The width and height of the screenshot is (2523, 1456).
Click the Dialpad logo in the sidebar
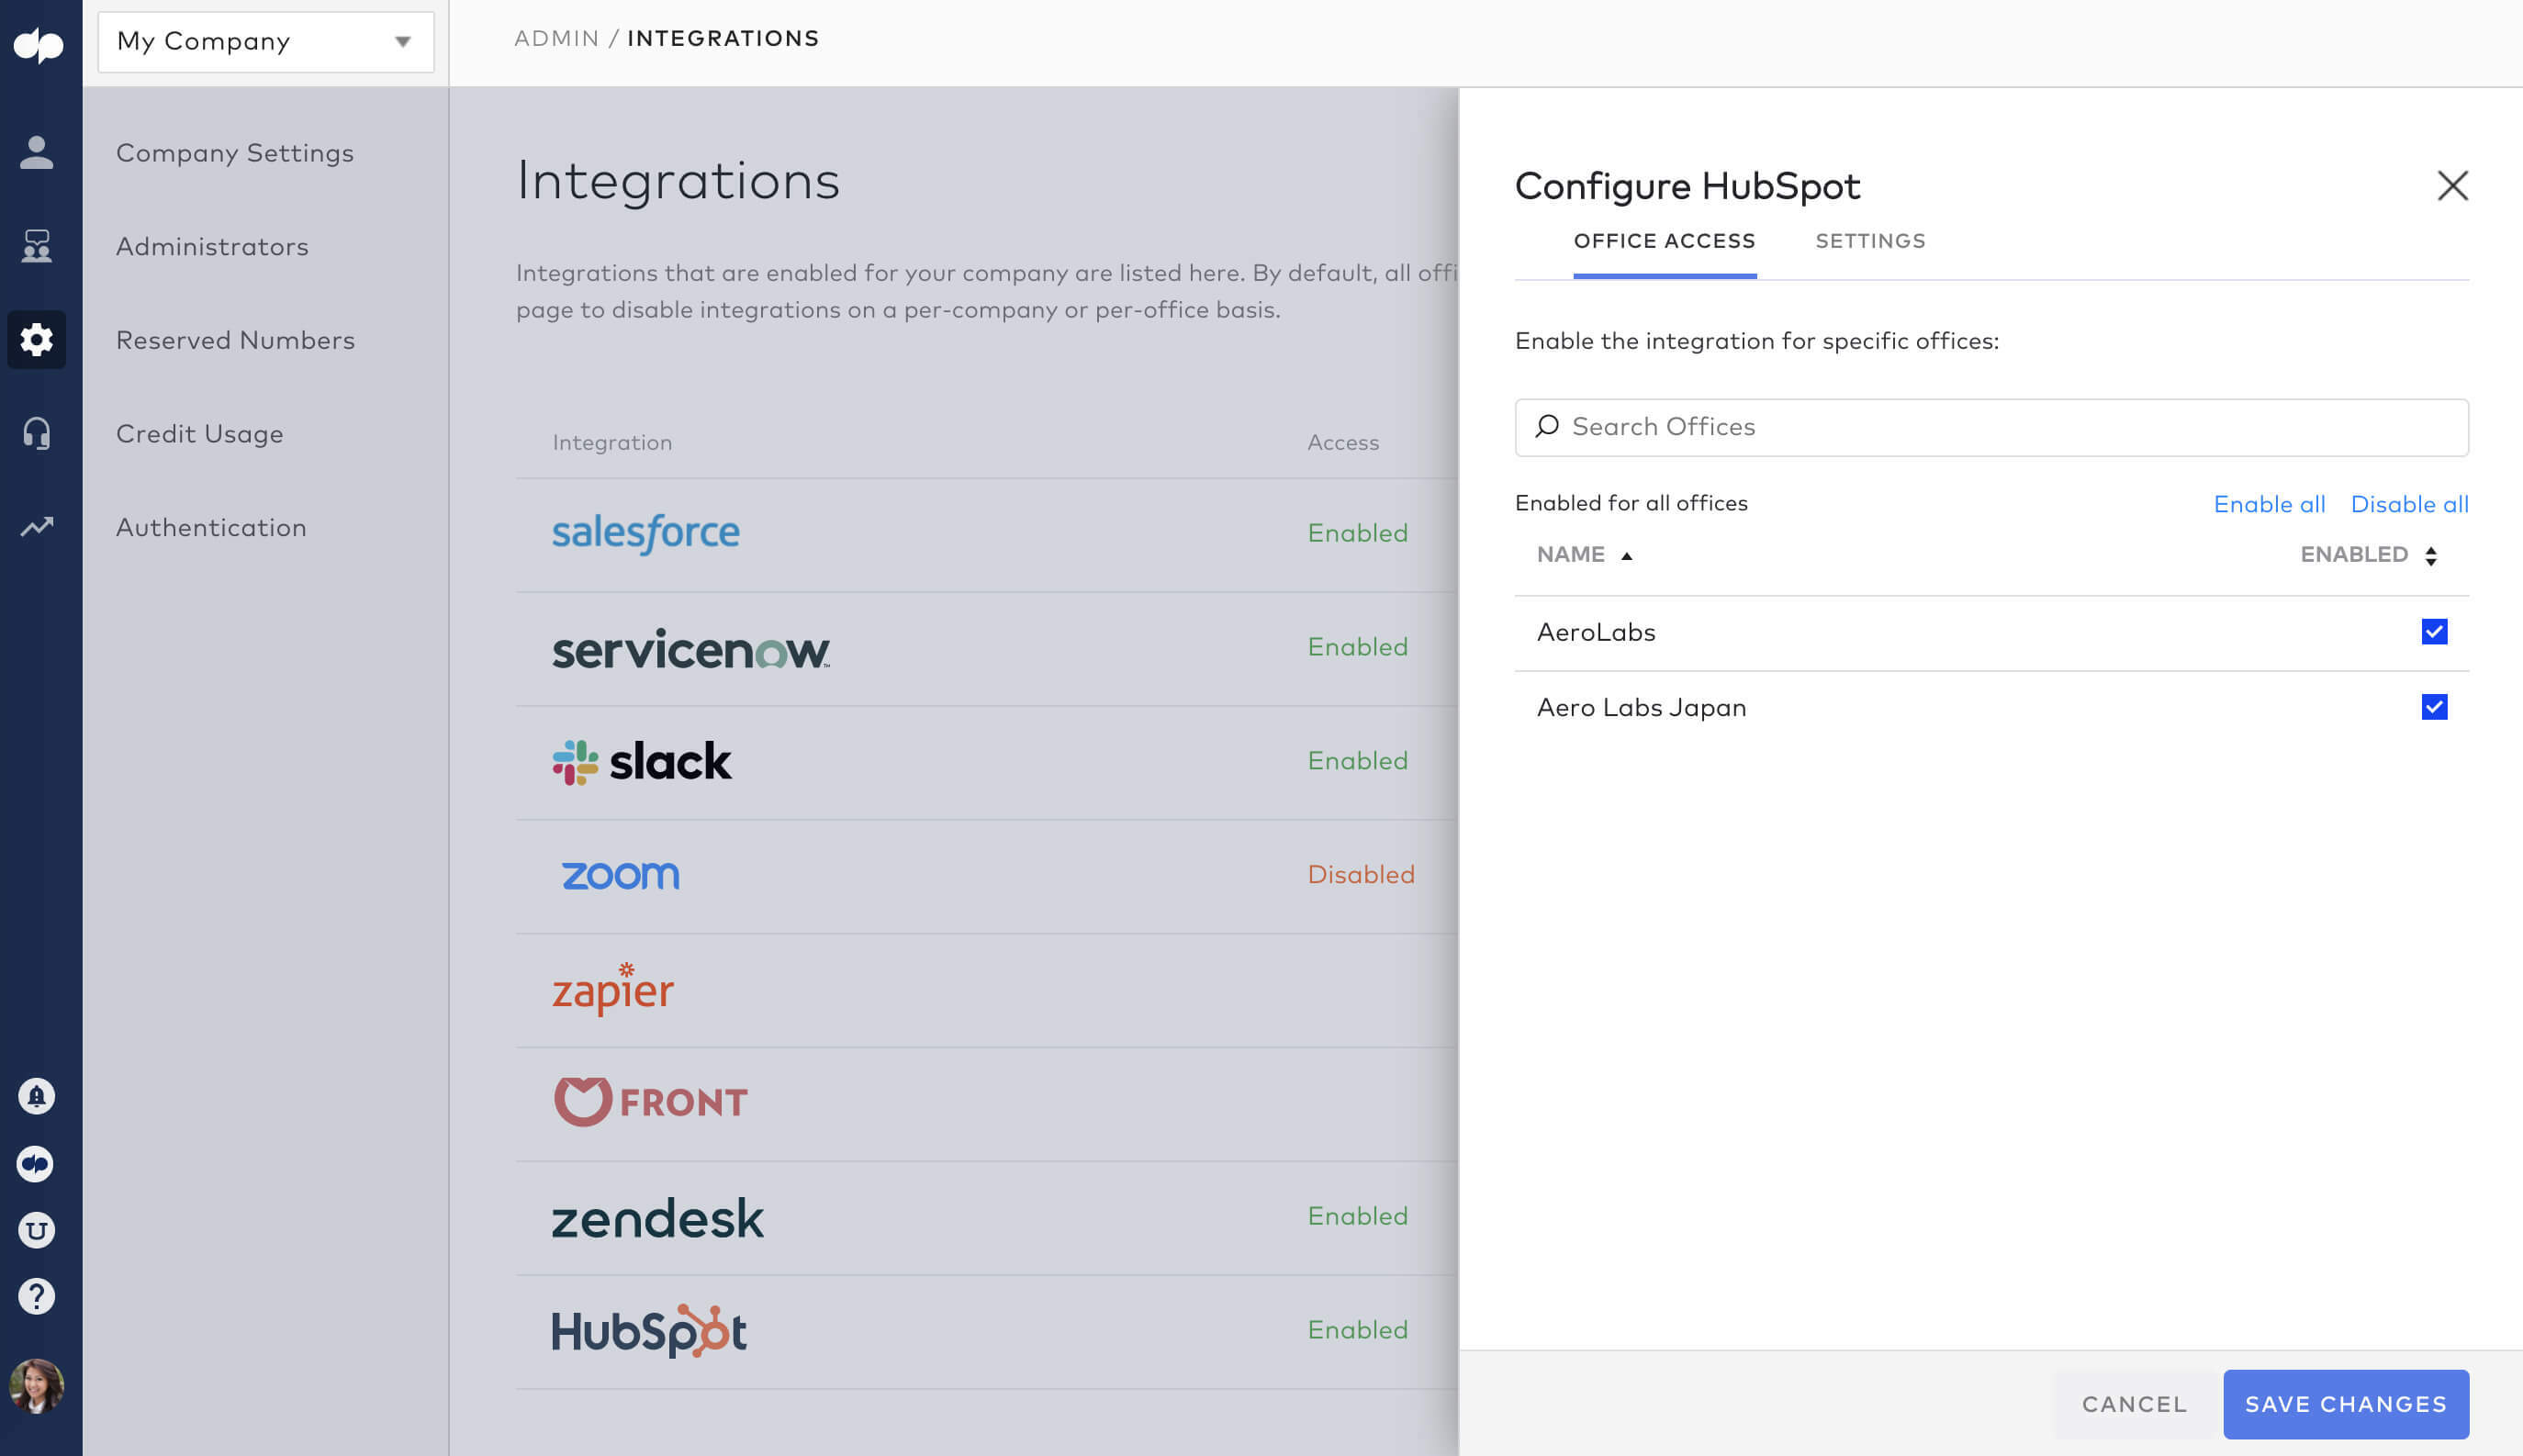coord(38,45)
